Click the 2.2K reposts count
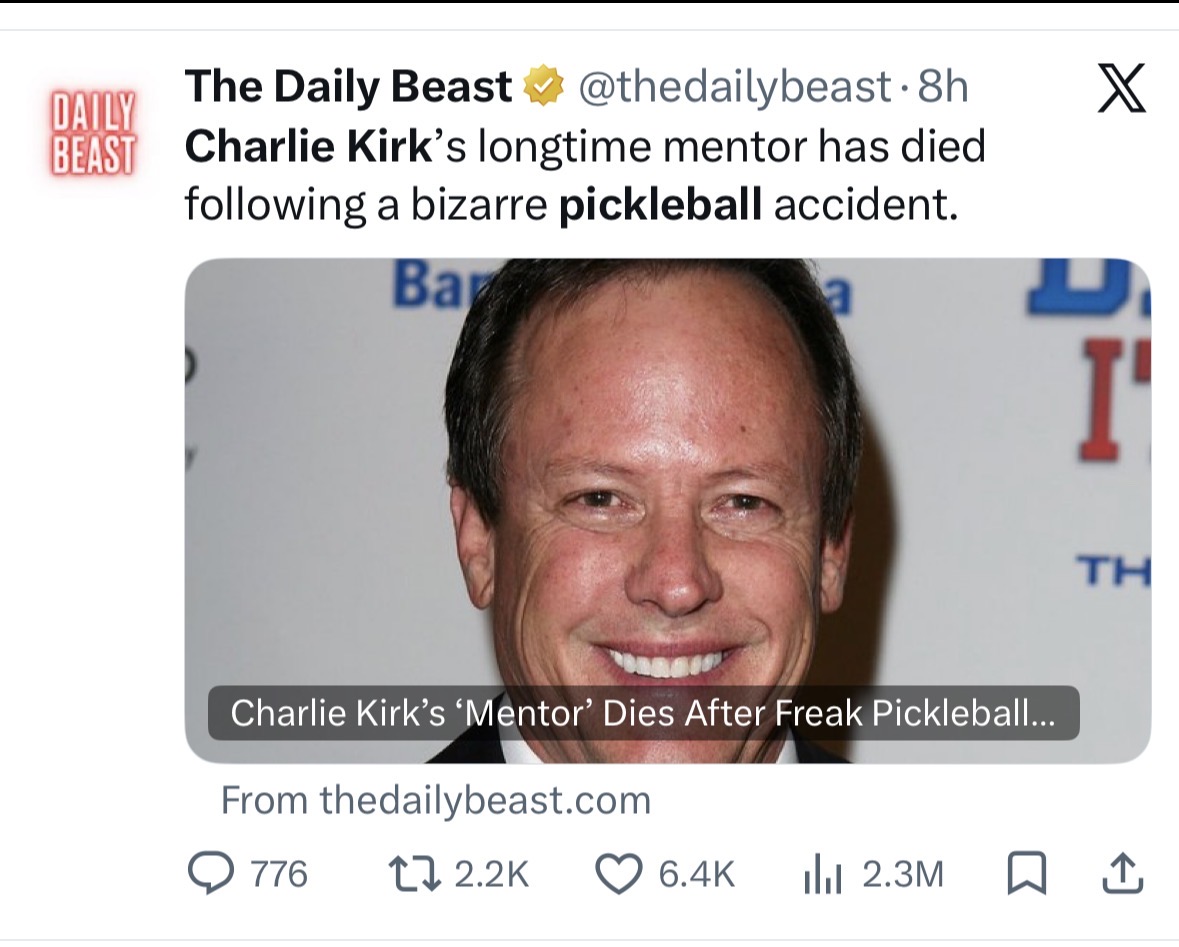Viewport: 1179px width, 947px height. [x=492, y=875]
